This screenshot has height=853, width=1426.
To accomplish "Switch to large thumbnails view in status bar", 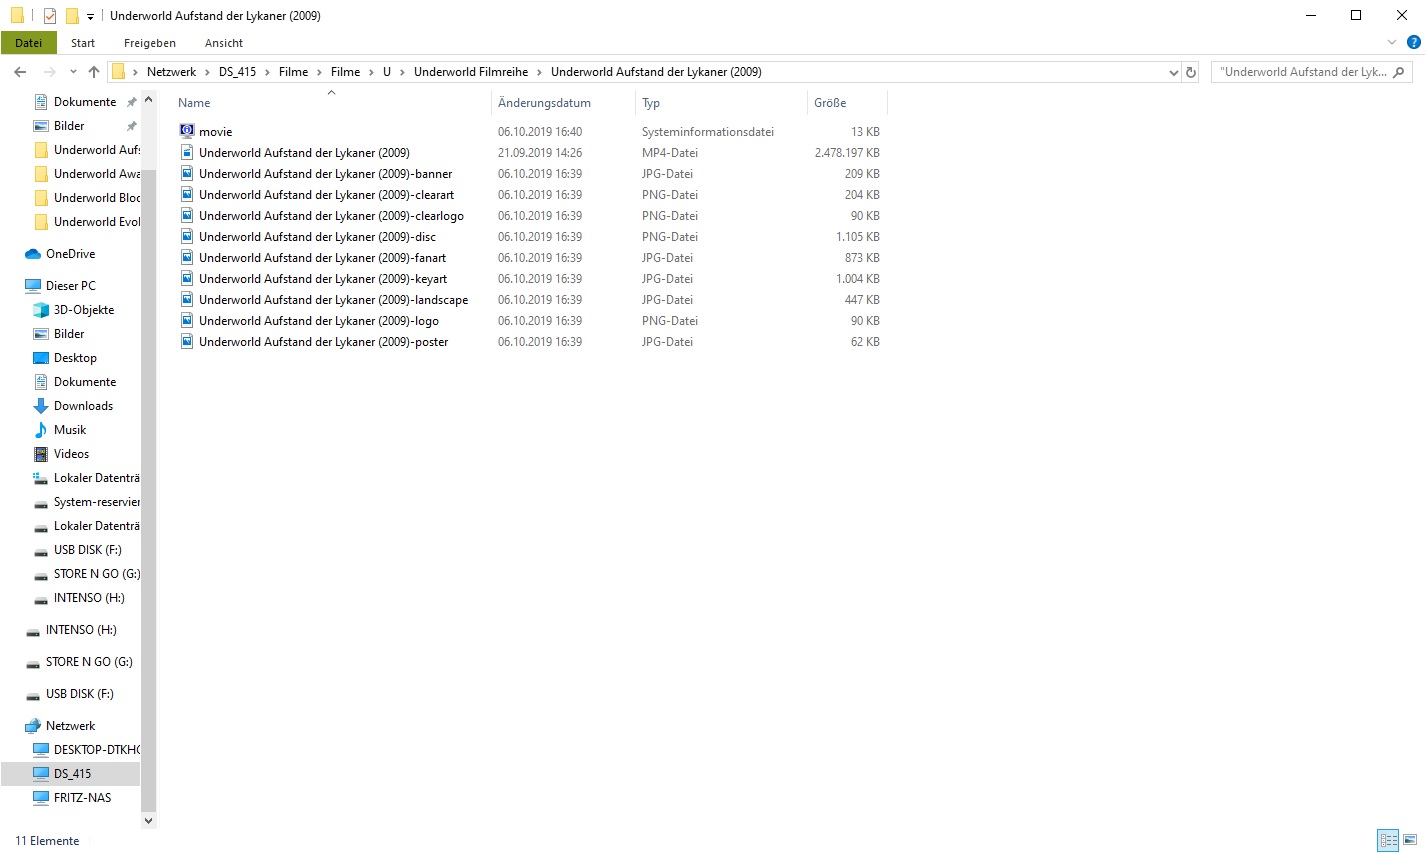I will coord(1409,840).
